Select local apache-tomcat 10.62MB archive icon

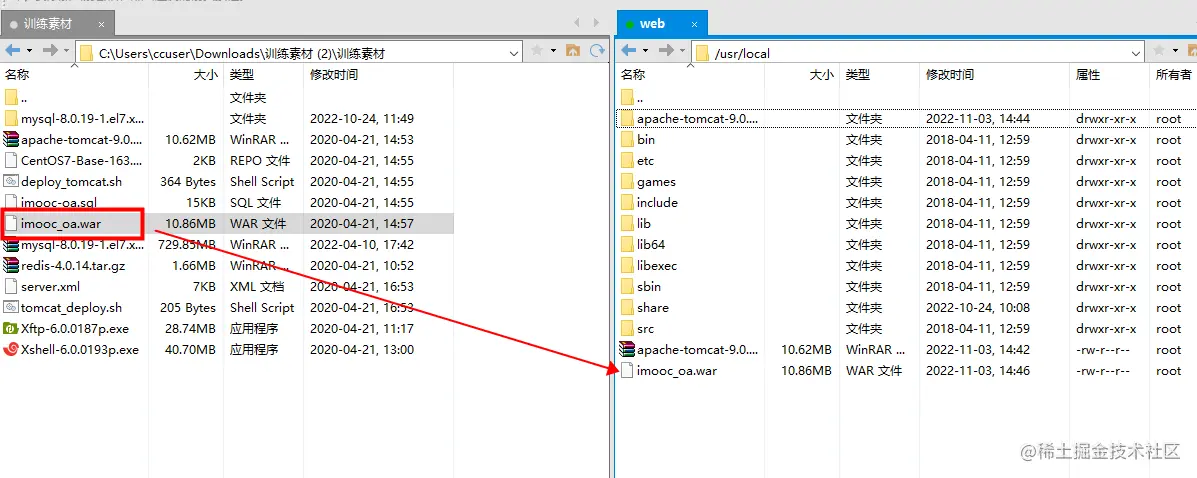(11, 140)
